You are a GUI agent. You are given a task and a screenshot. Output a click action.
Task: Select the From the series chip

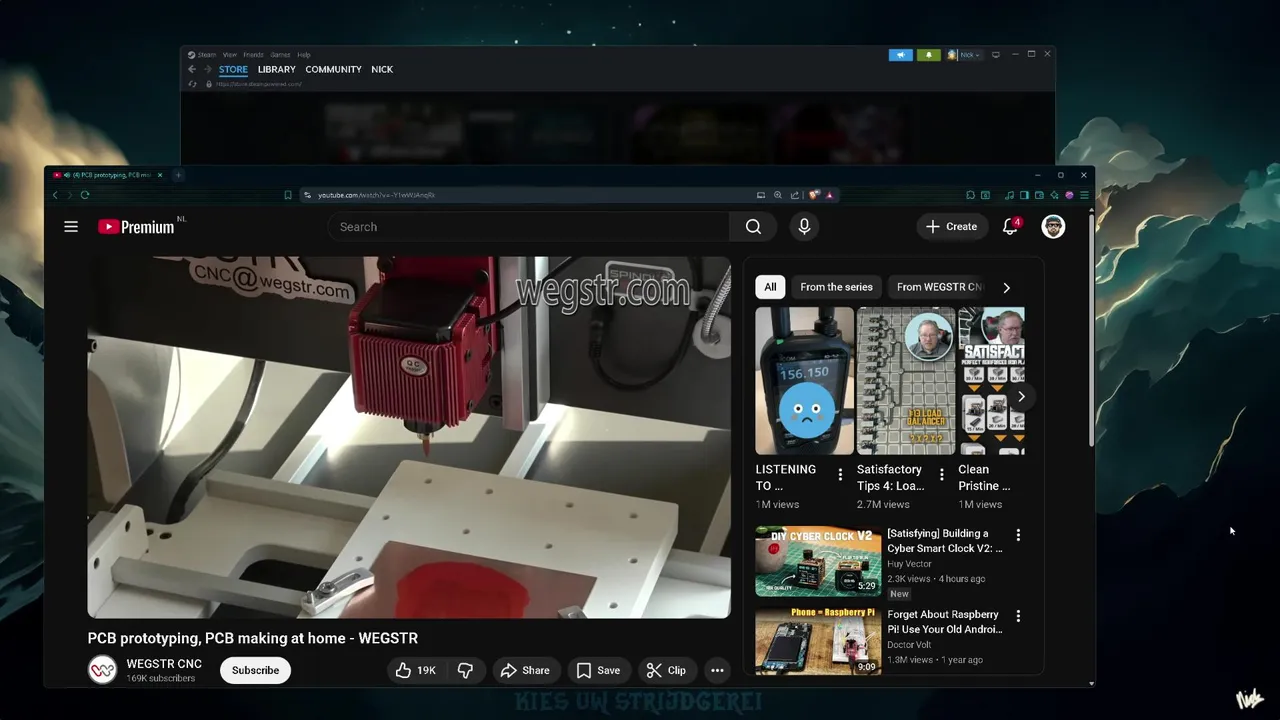(x=836, y=287)
